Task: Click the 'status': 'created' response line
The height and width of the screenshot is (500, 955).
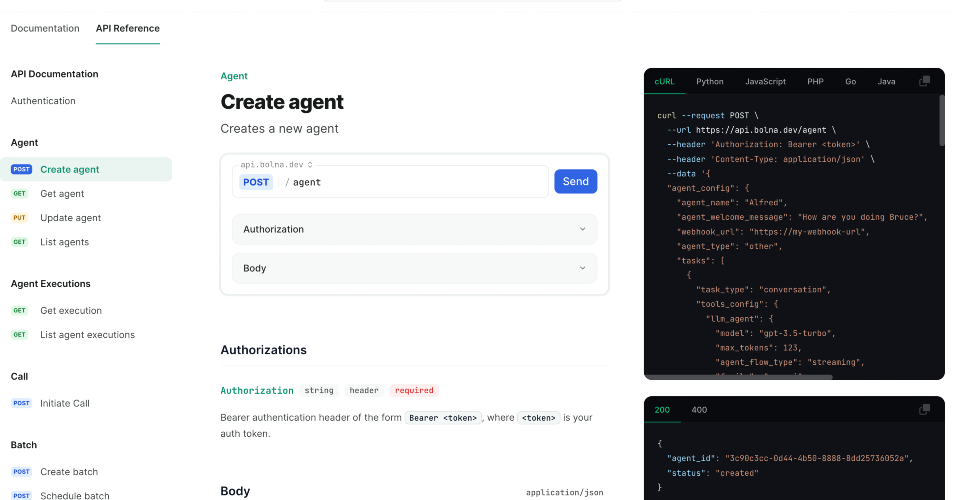Action: [x=713, y=473]
